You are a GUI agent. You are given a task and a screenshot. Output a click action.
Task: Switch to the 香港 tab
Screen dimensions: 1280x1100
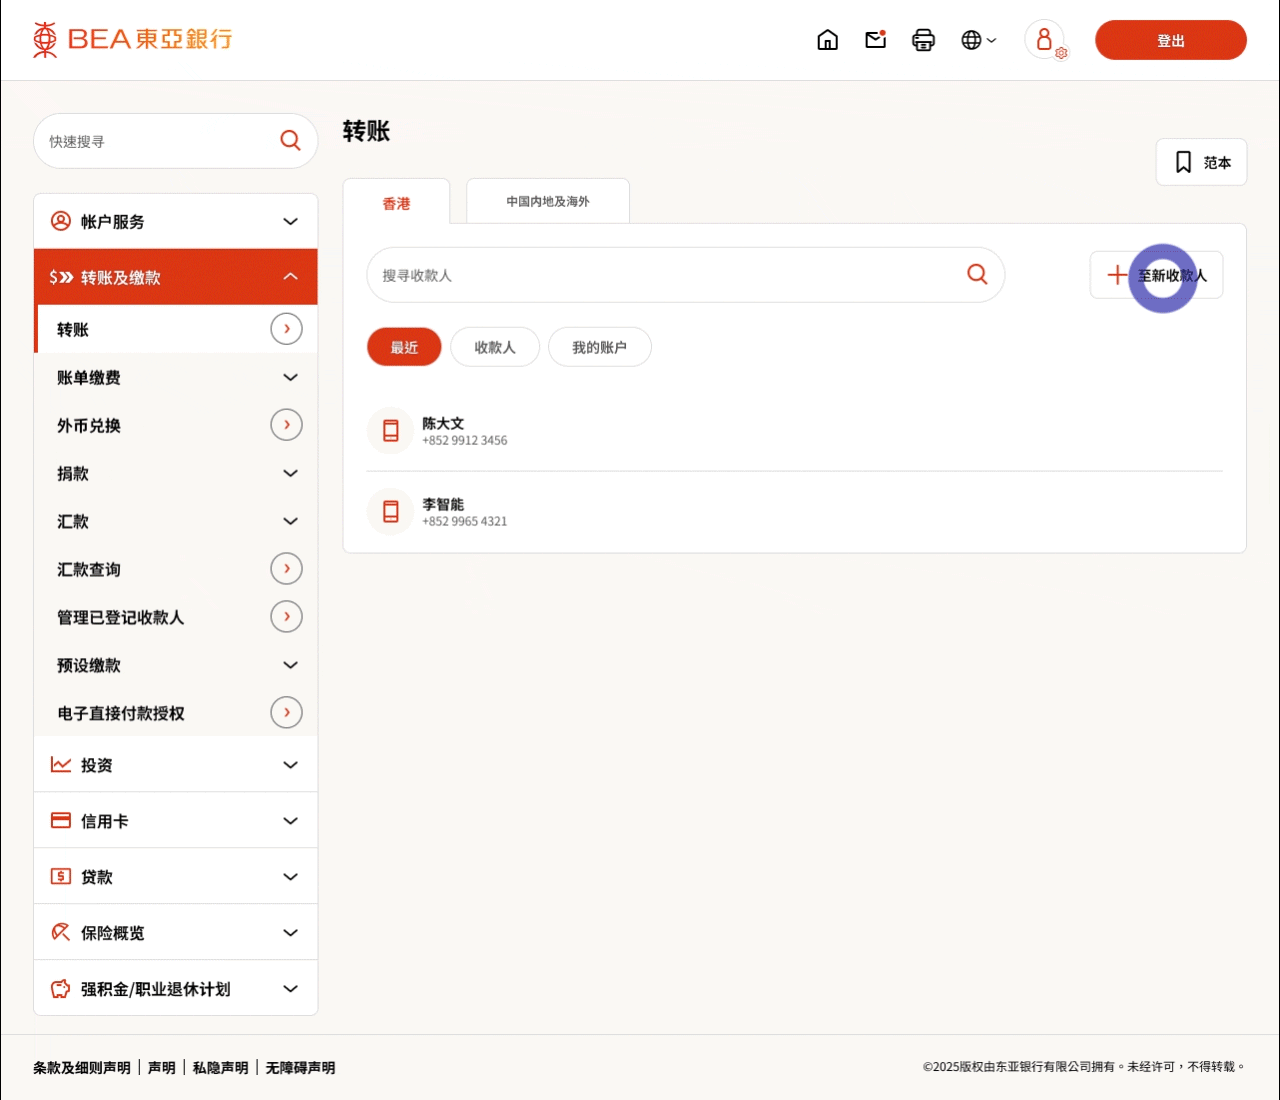click(396, 203)
